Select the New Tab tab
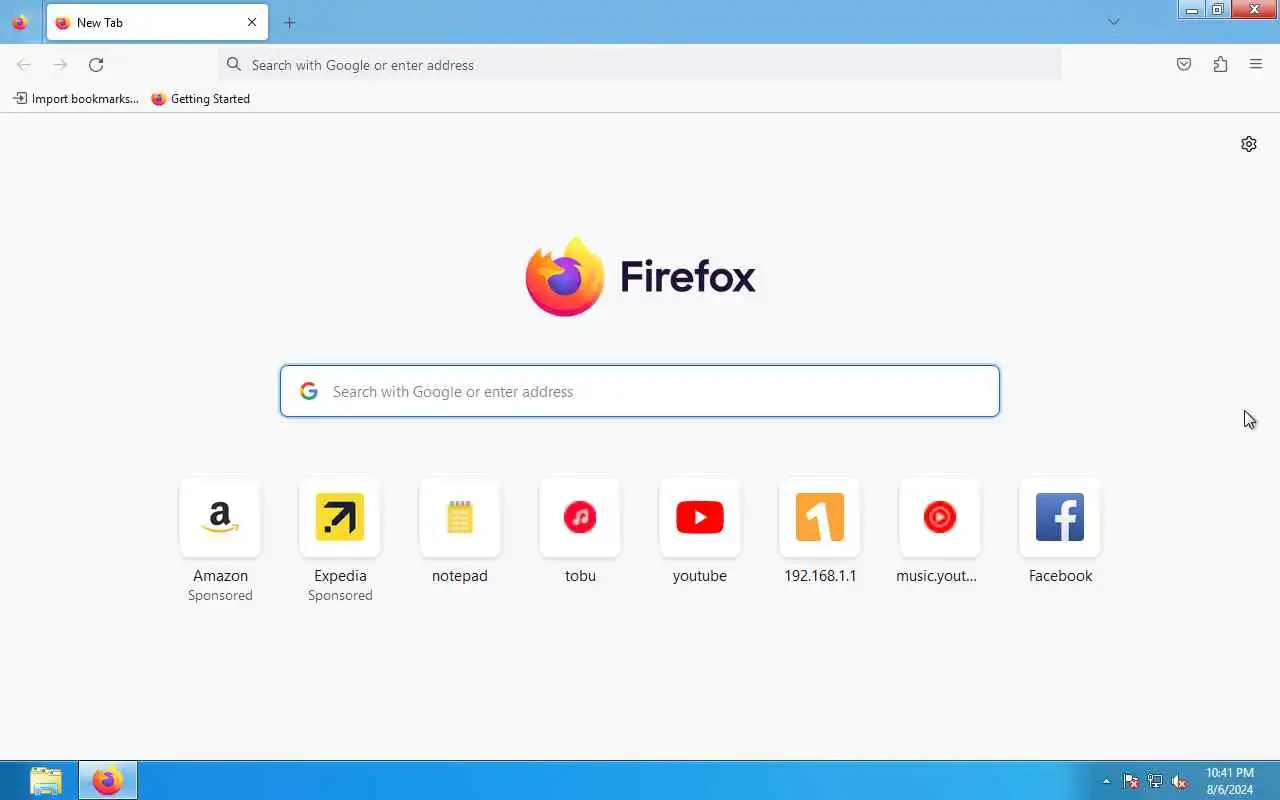1280x800 pixels. [157, 22]
